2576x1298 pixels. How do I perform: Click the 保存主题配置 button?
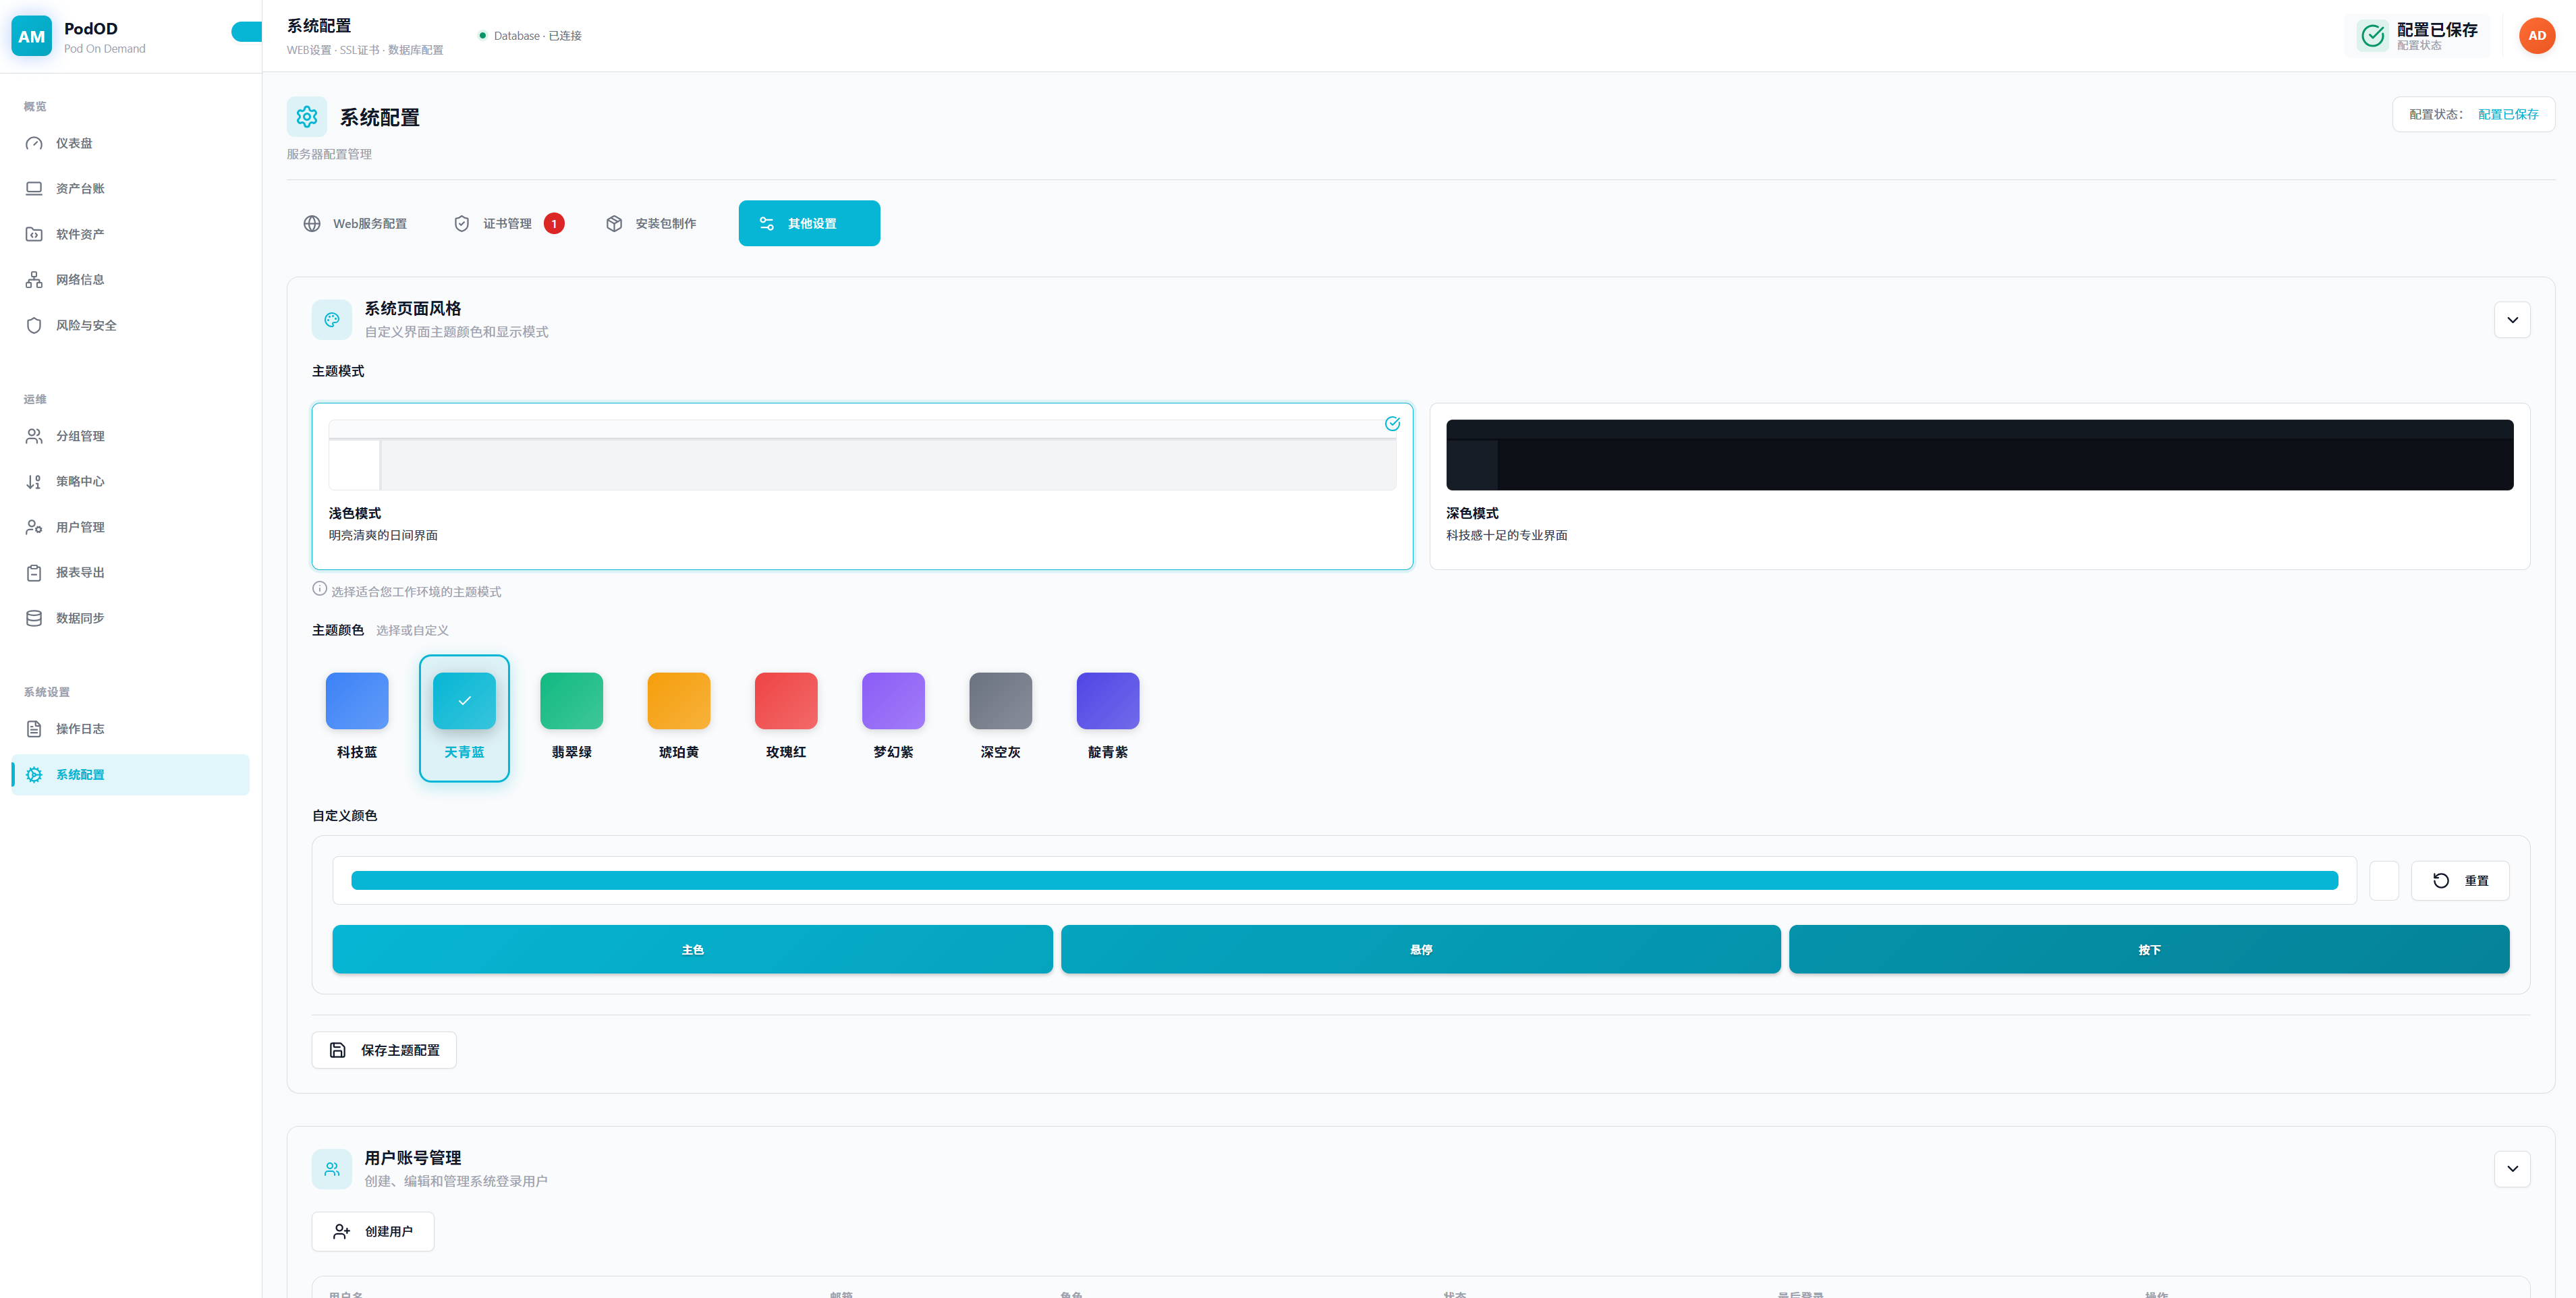[x=384, y=1050]
